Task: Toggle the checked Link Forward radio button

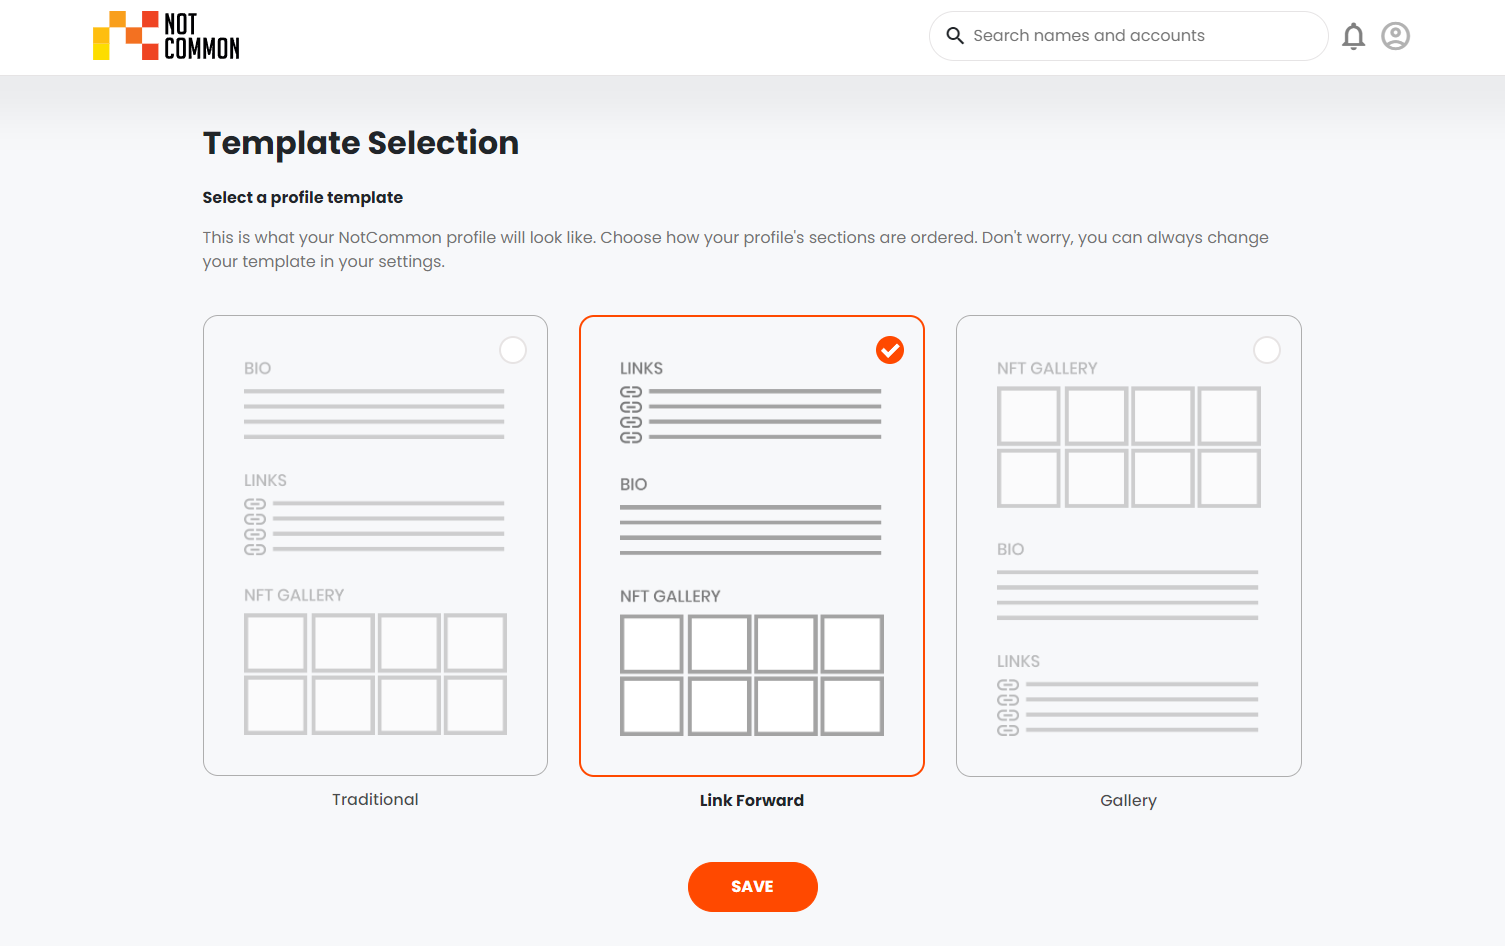Action: pyautogui.click(x=890, y=350)
